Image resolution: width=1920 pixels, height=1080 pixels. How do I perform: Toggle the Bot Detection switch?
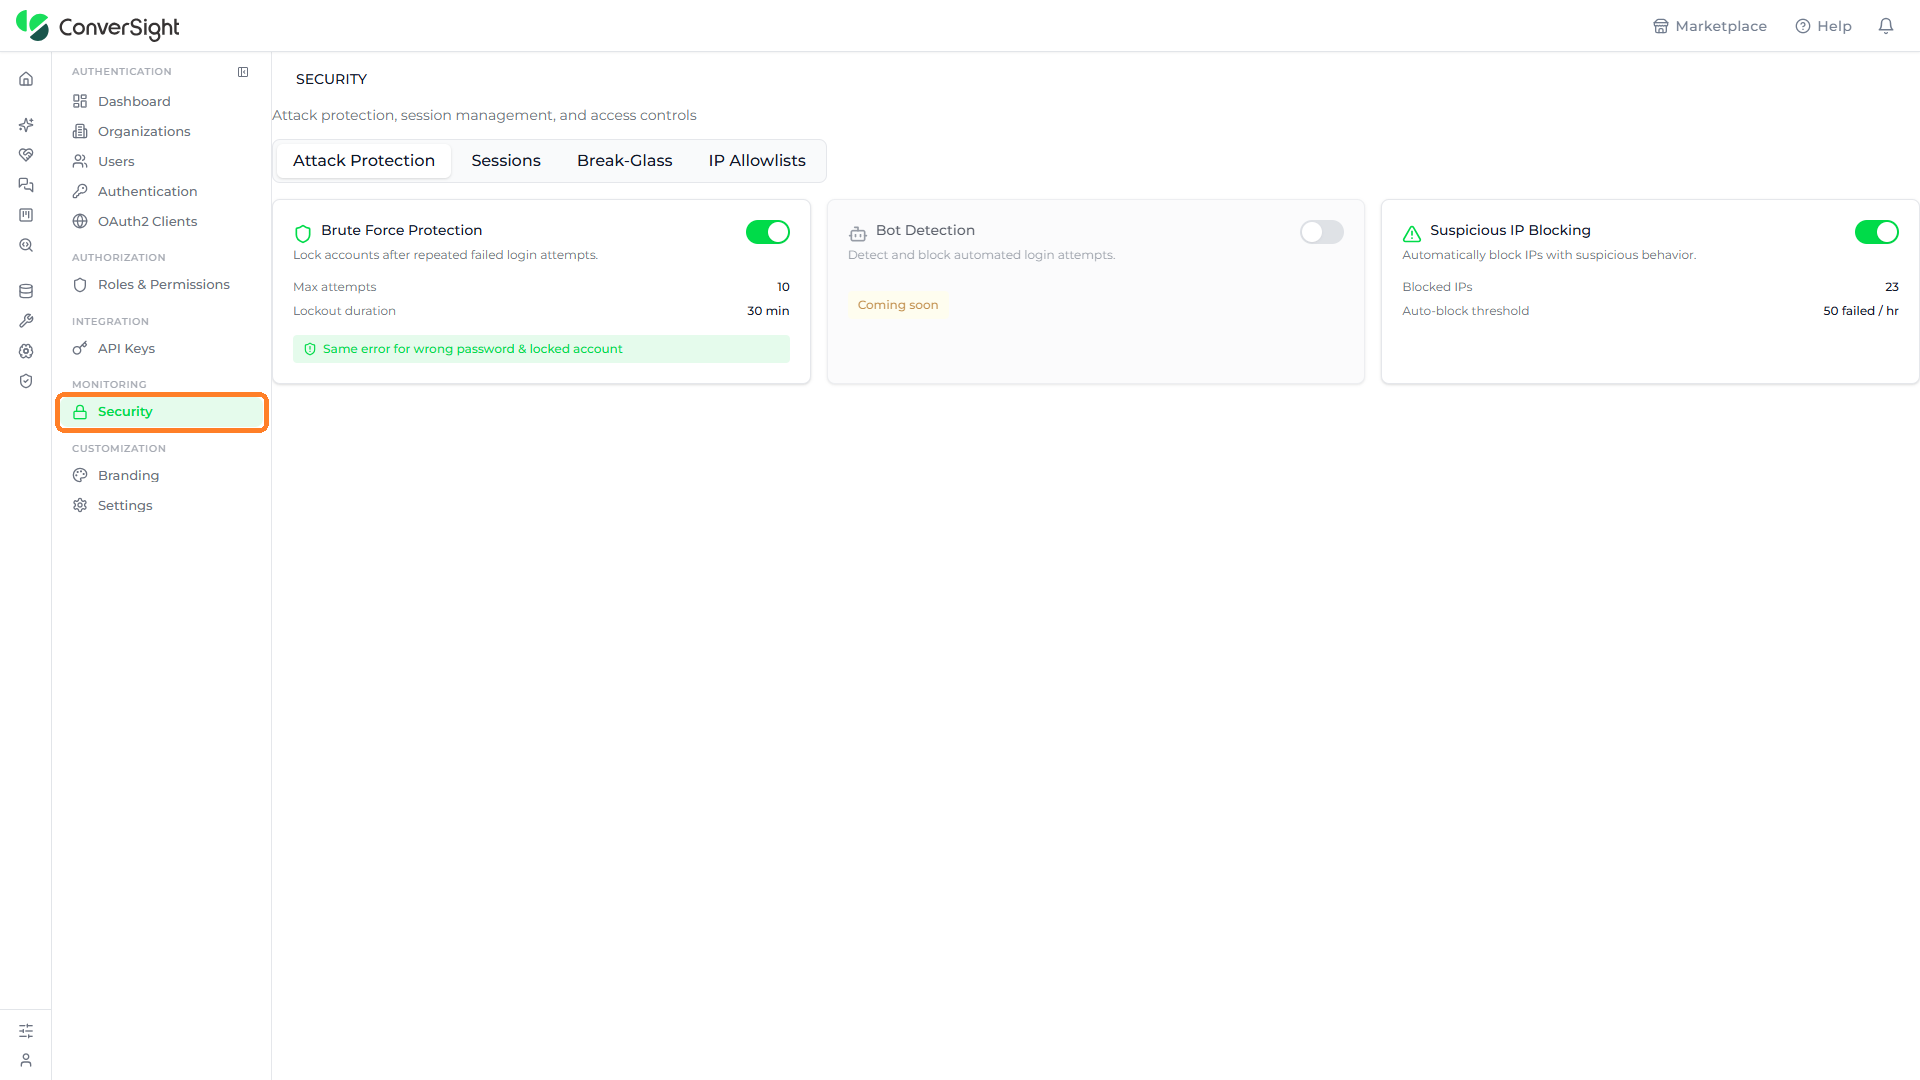click(x=1322, y=232)
